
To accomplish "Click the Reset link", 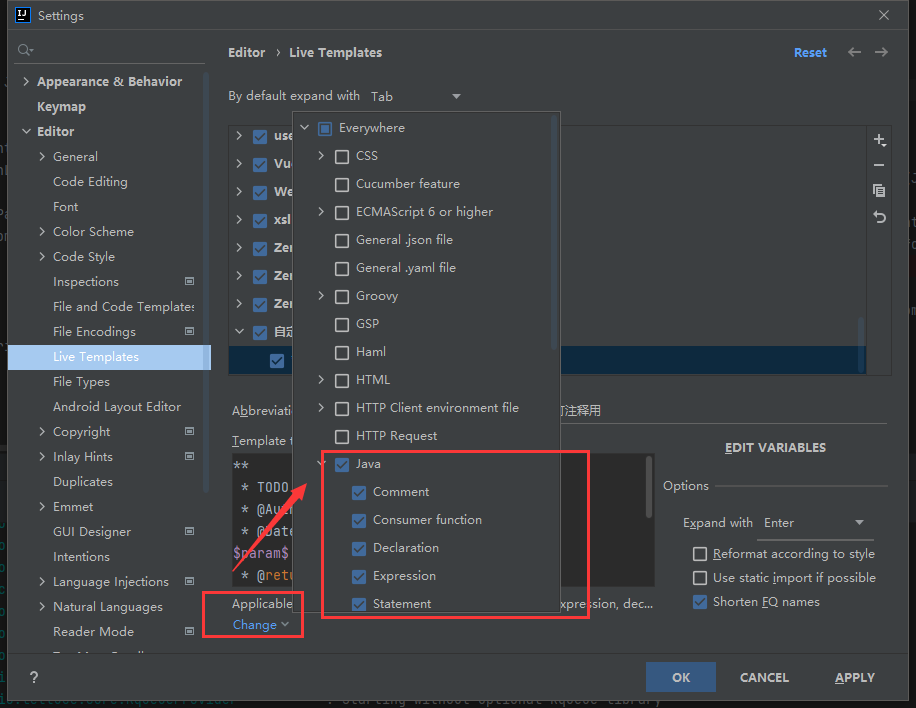I will click(x=810, y=53).
